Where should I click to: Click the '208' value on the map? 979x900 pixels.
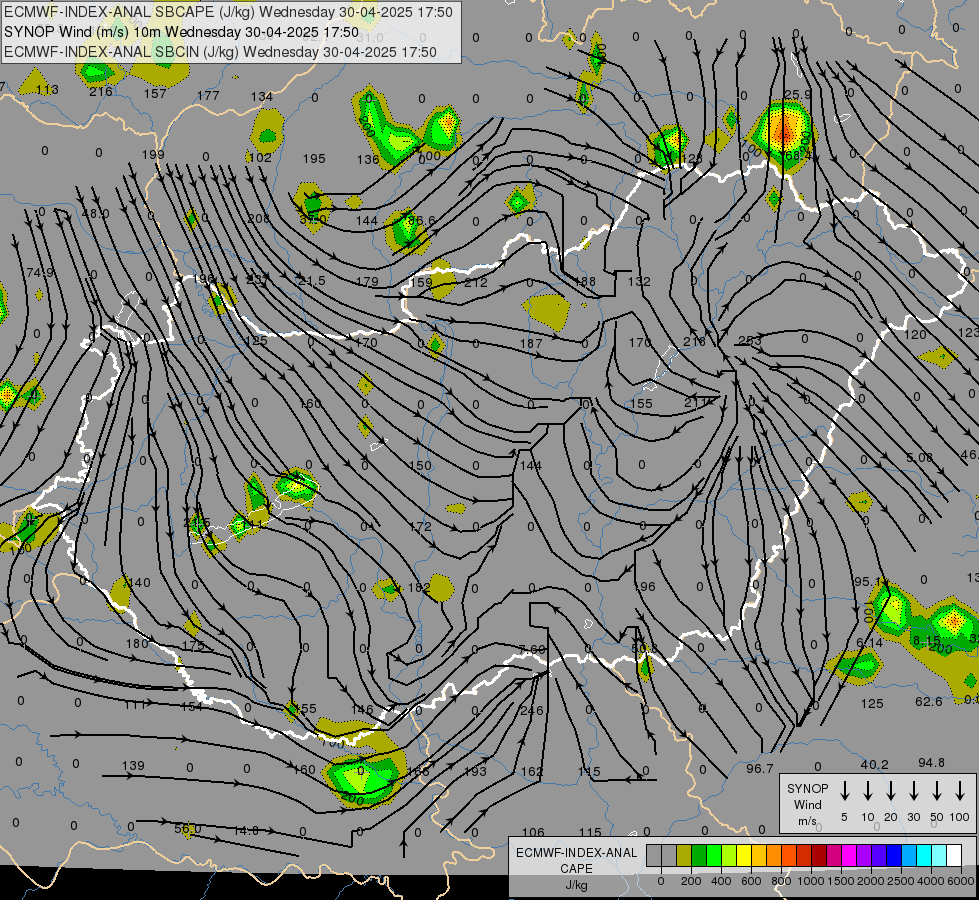coord(258,219)
